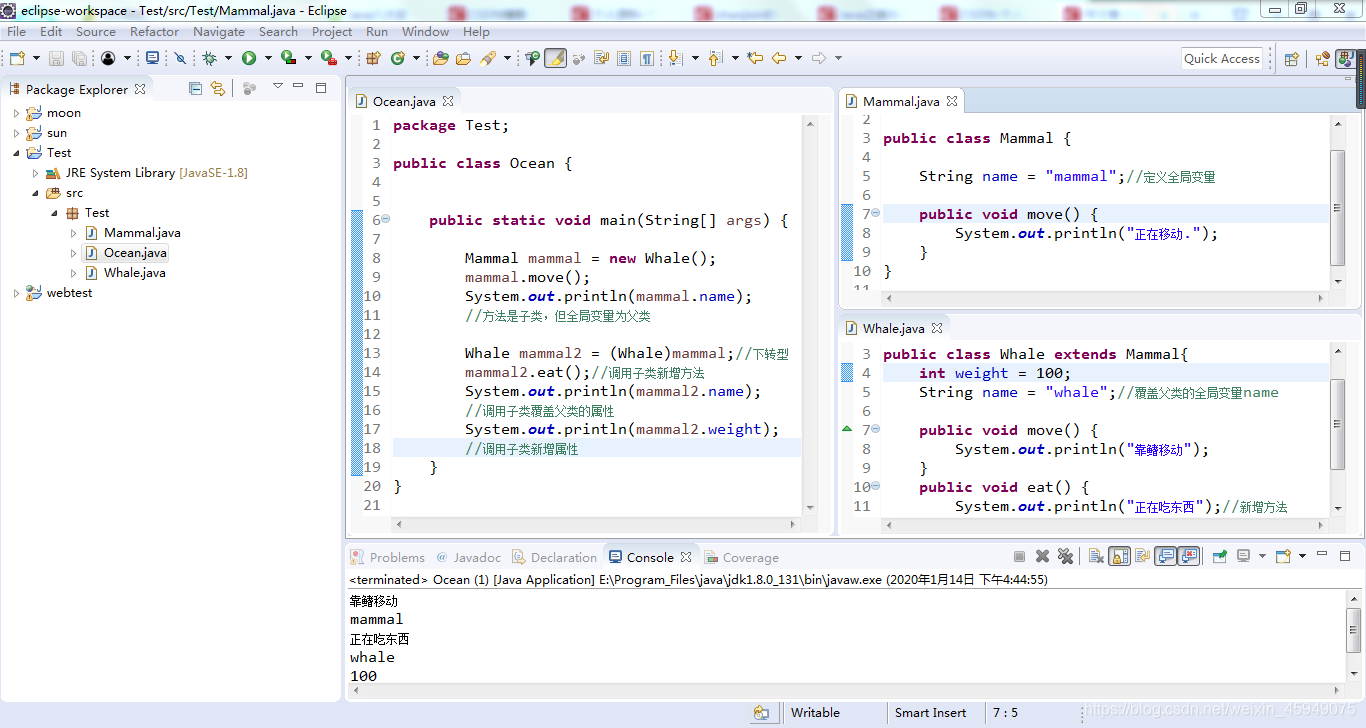Click Clear Console icon
The height and width of the screenshot is (728, 1366).
click(1096, 557)
